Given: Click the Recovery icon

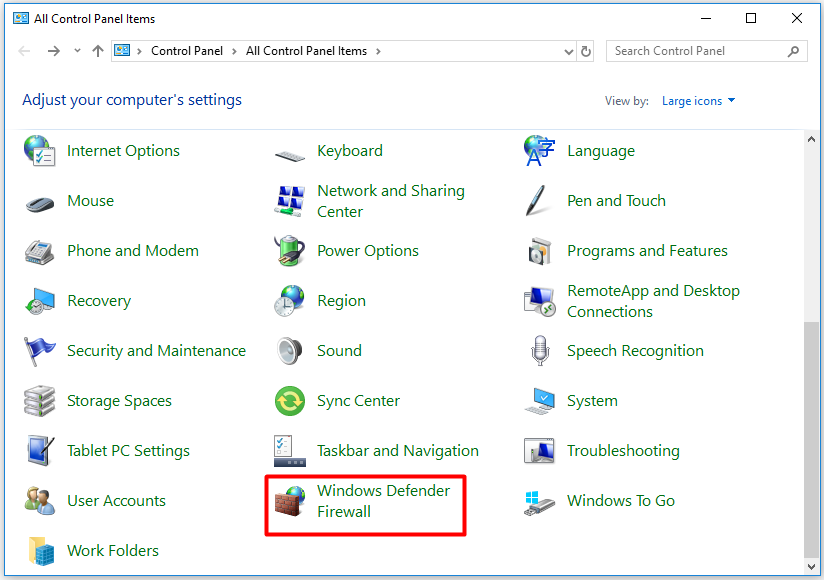Looking at the screenshot, I should 40,301.
